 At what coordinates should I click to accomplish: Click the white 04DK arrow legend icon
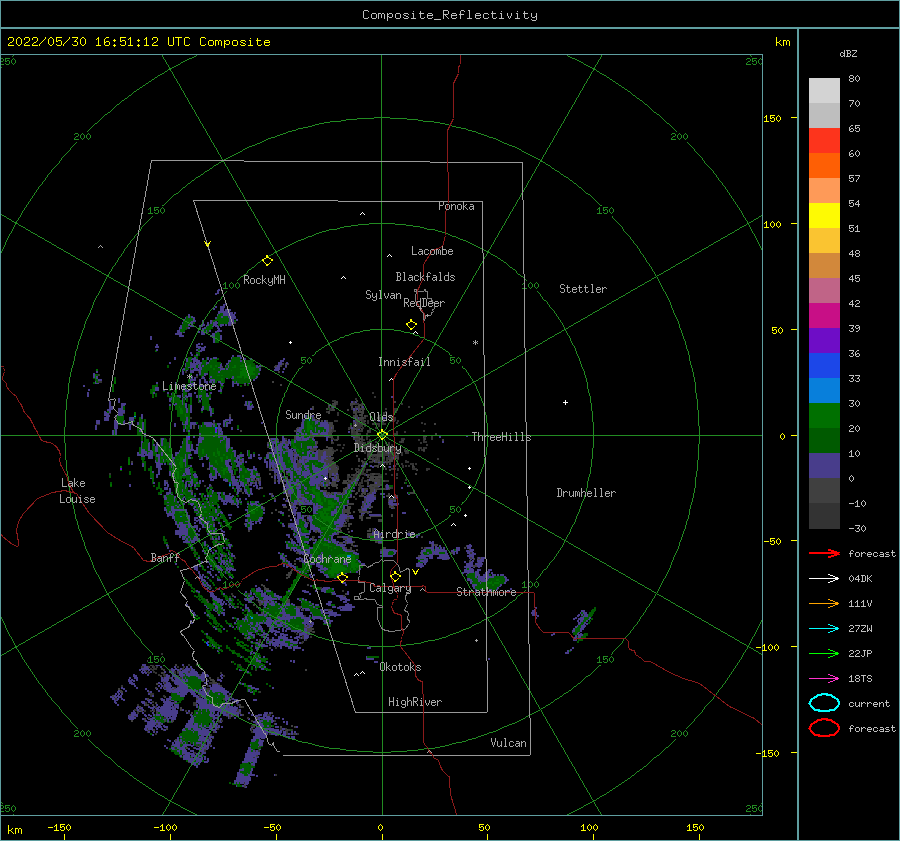tap(824, 579)
